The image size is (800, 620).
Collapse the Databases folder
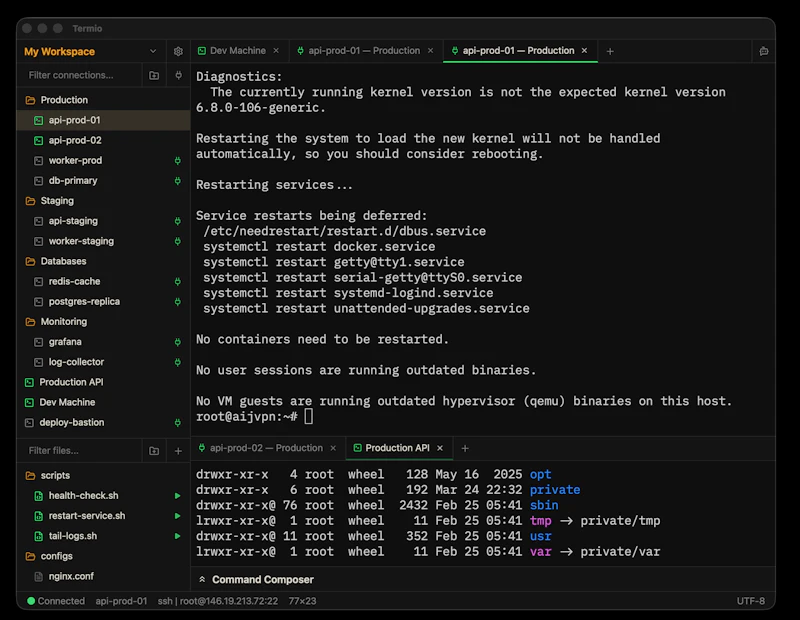[55, 261]
